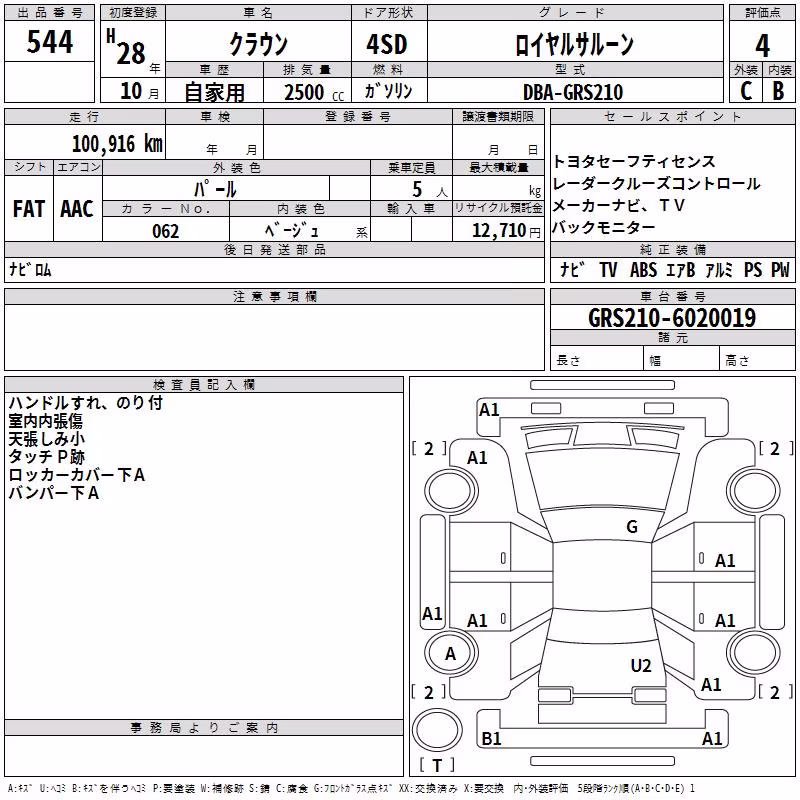Viewport: 800px width, 800px height.
Task: Click the spare tire circle above T
Action: pos(437,729)
